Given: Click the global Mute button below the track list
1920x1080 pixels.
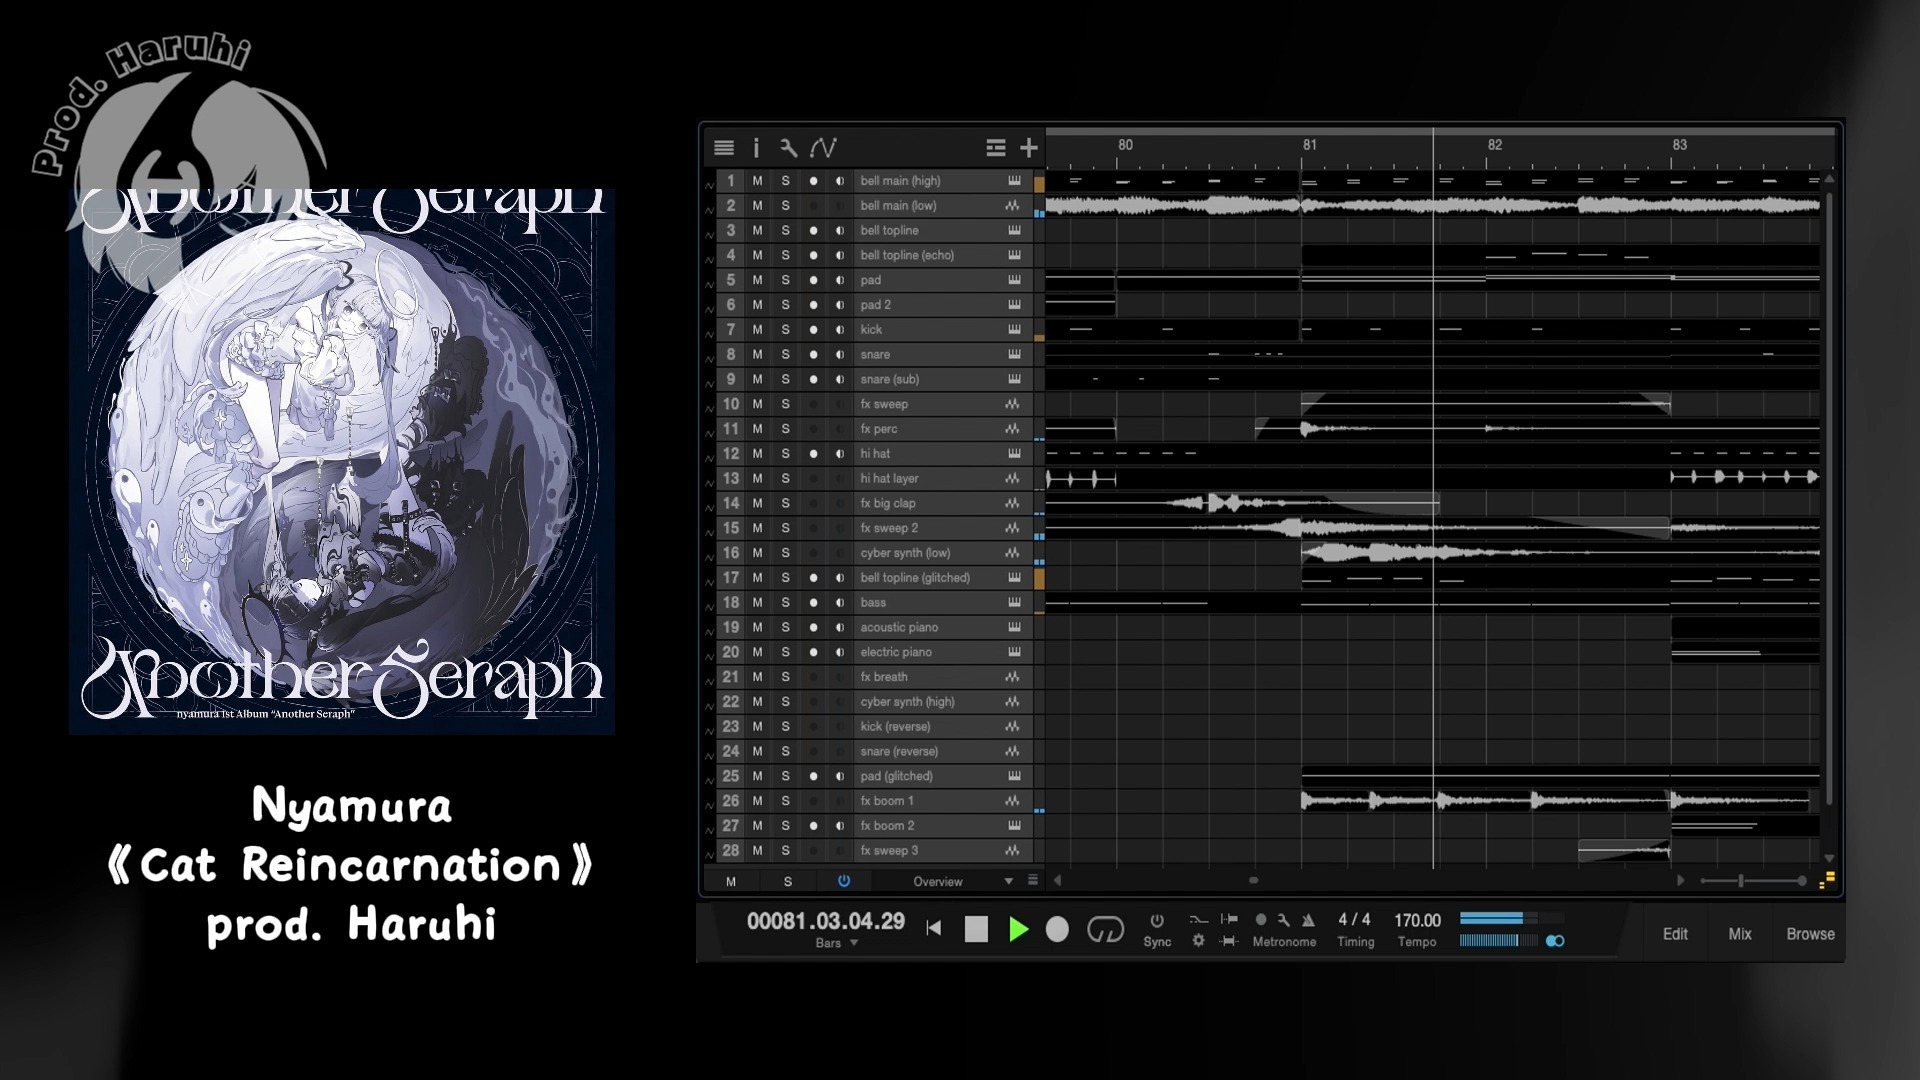Looking at the screenshot, I should click(x=731, y=881).
